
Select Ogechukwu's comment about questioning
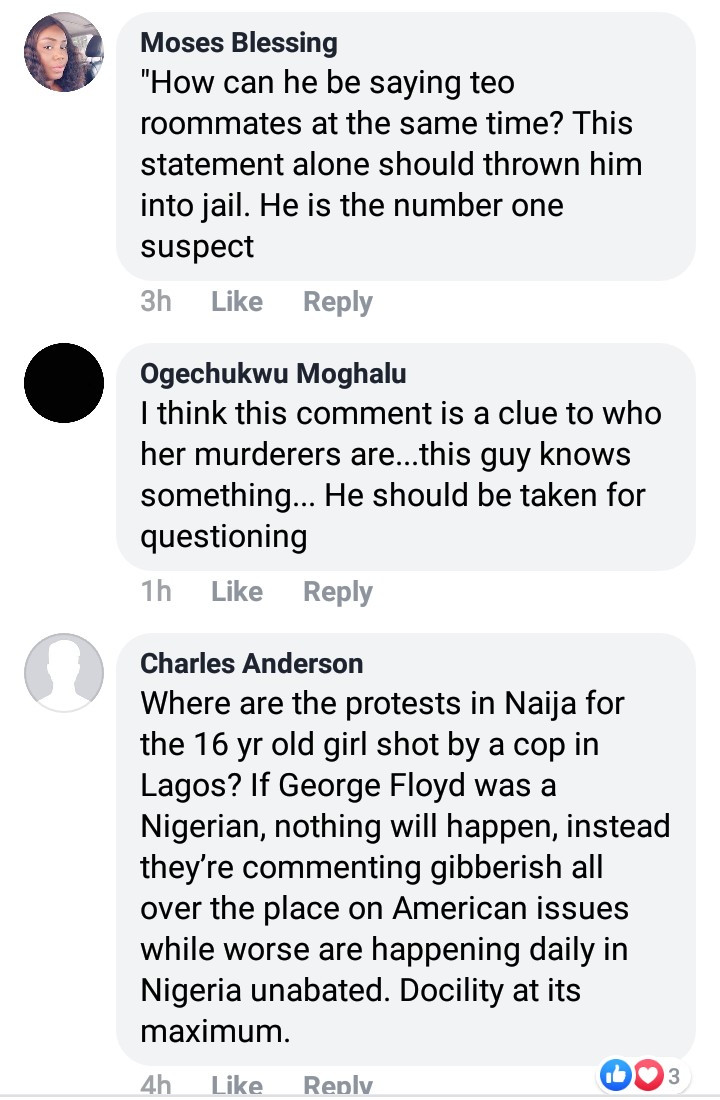[400, 475]
